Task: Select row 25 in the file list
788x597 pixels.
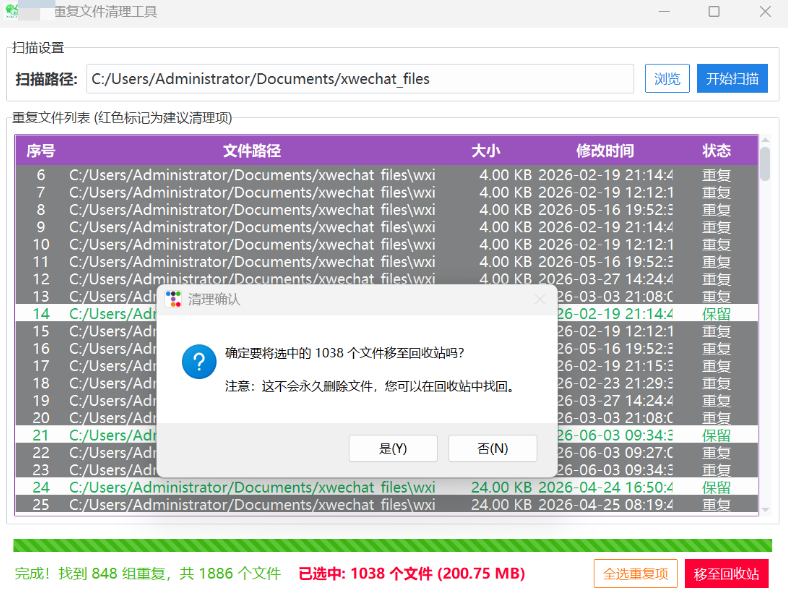Action: [386, 504]
